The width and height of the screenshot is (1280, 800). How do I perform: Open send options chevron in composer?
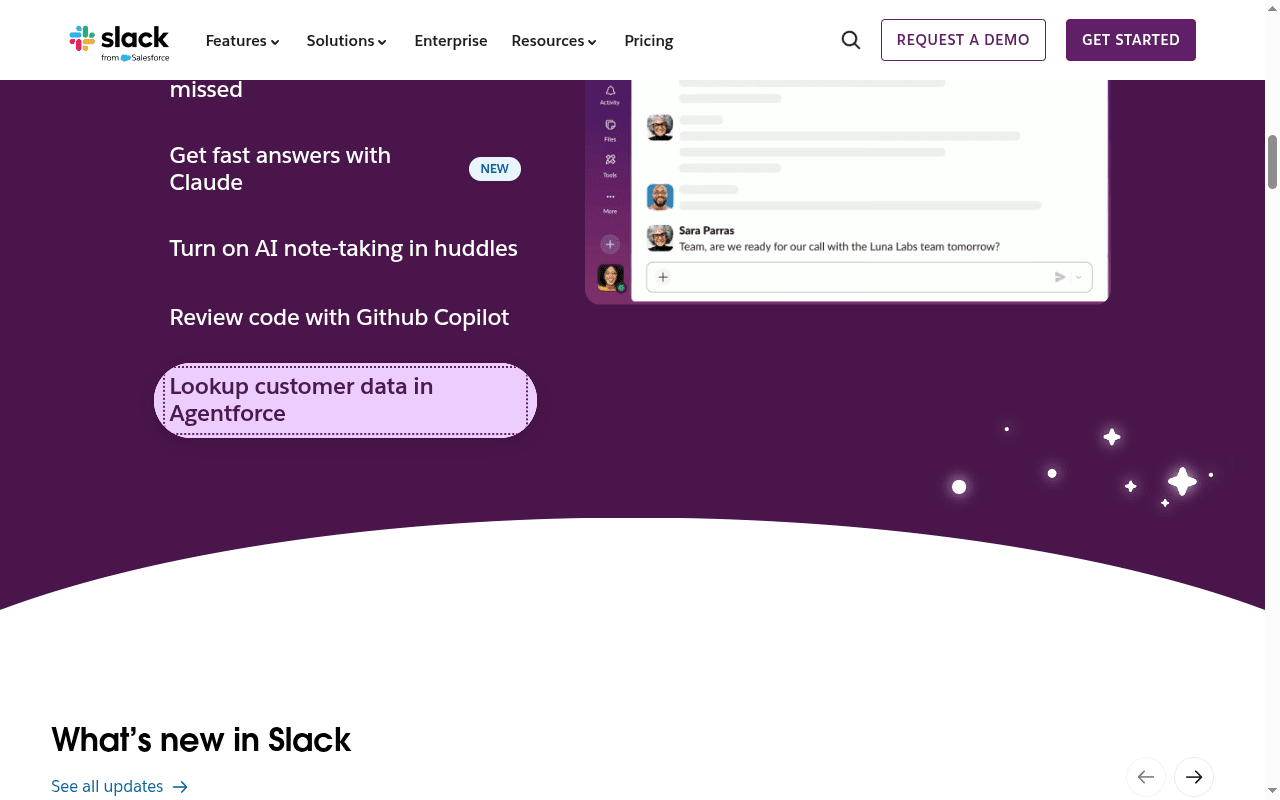pyautogui.click(x=1078, y=277)
